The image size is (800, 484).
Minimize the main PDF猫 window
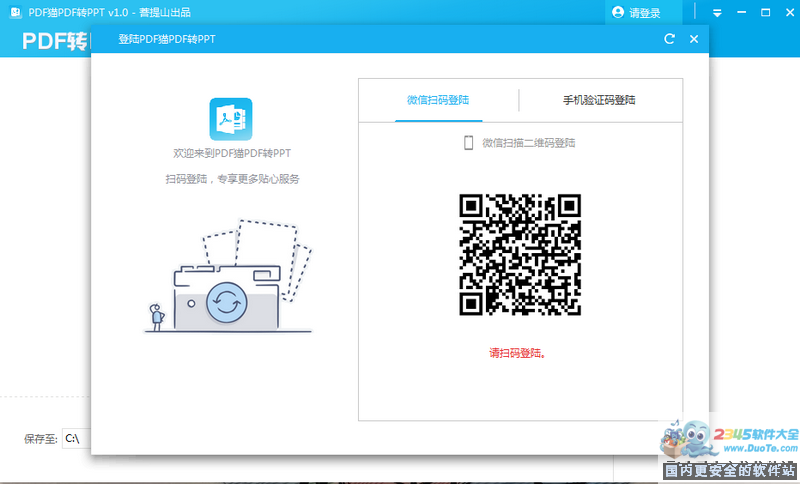point(742,13)
